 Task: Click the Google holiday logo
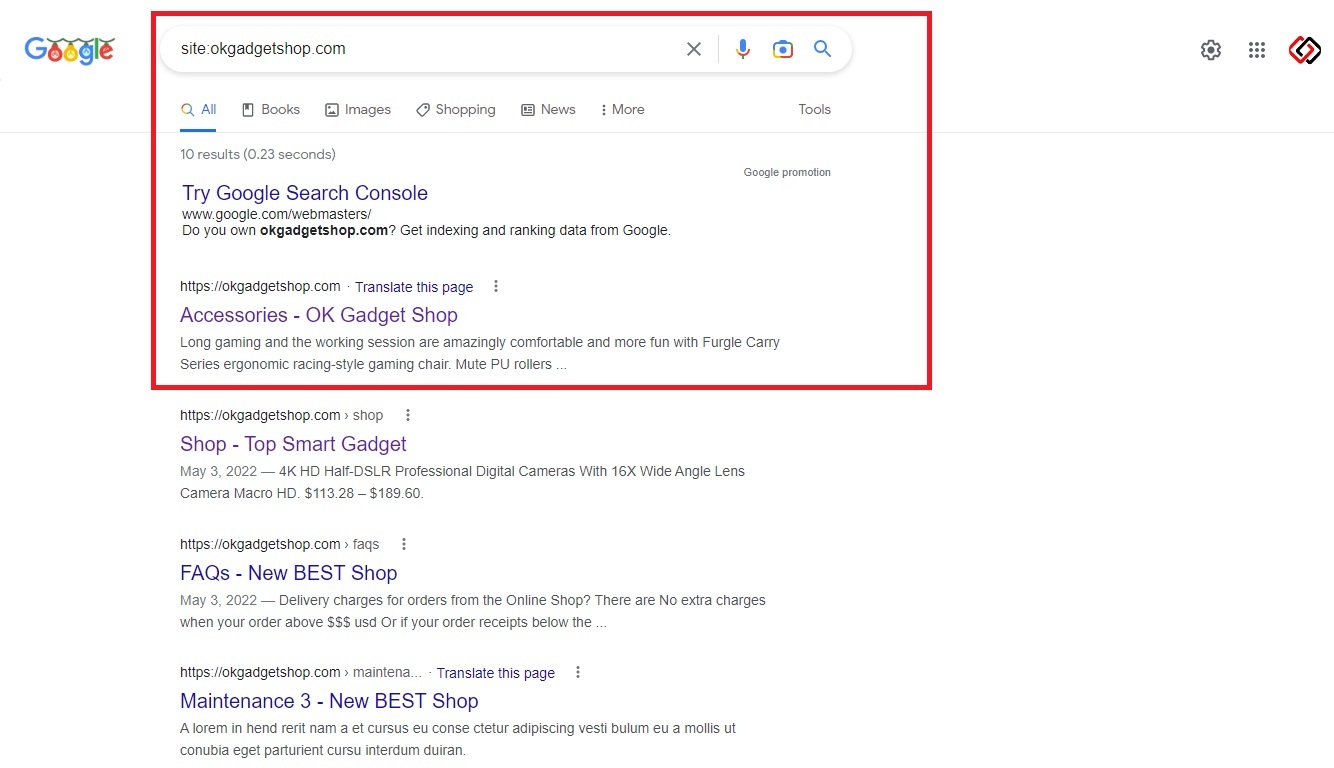(69, 50)
